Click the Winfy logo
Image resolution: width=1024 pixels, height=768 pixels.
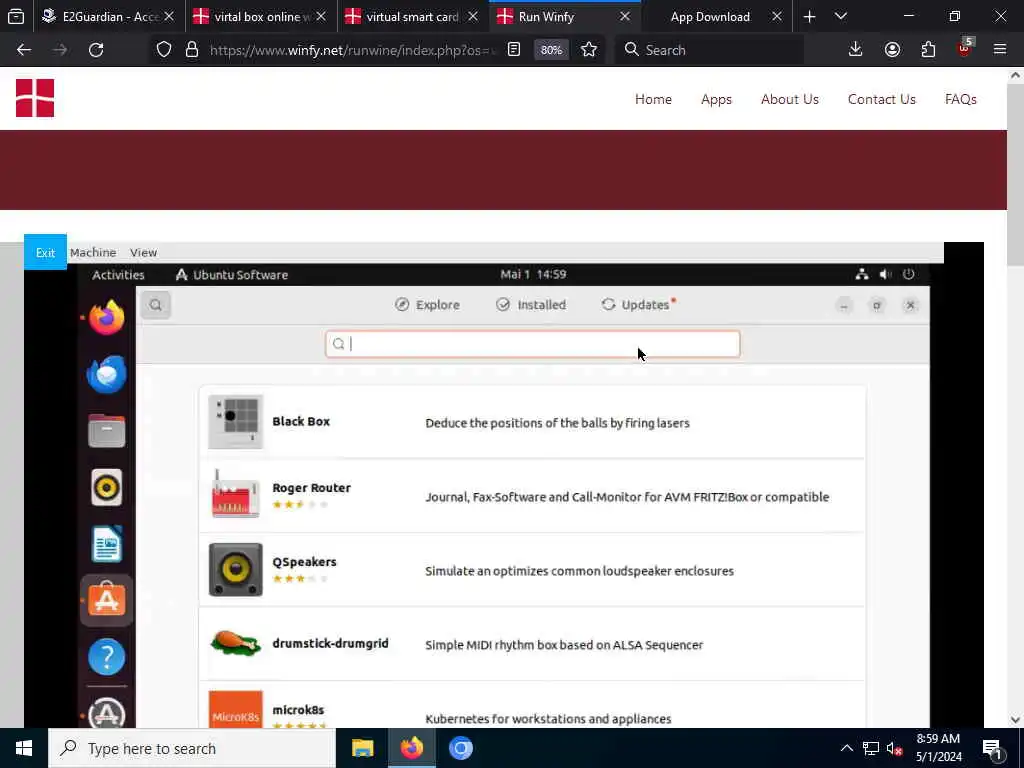coord(35,98)
